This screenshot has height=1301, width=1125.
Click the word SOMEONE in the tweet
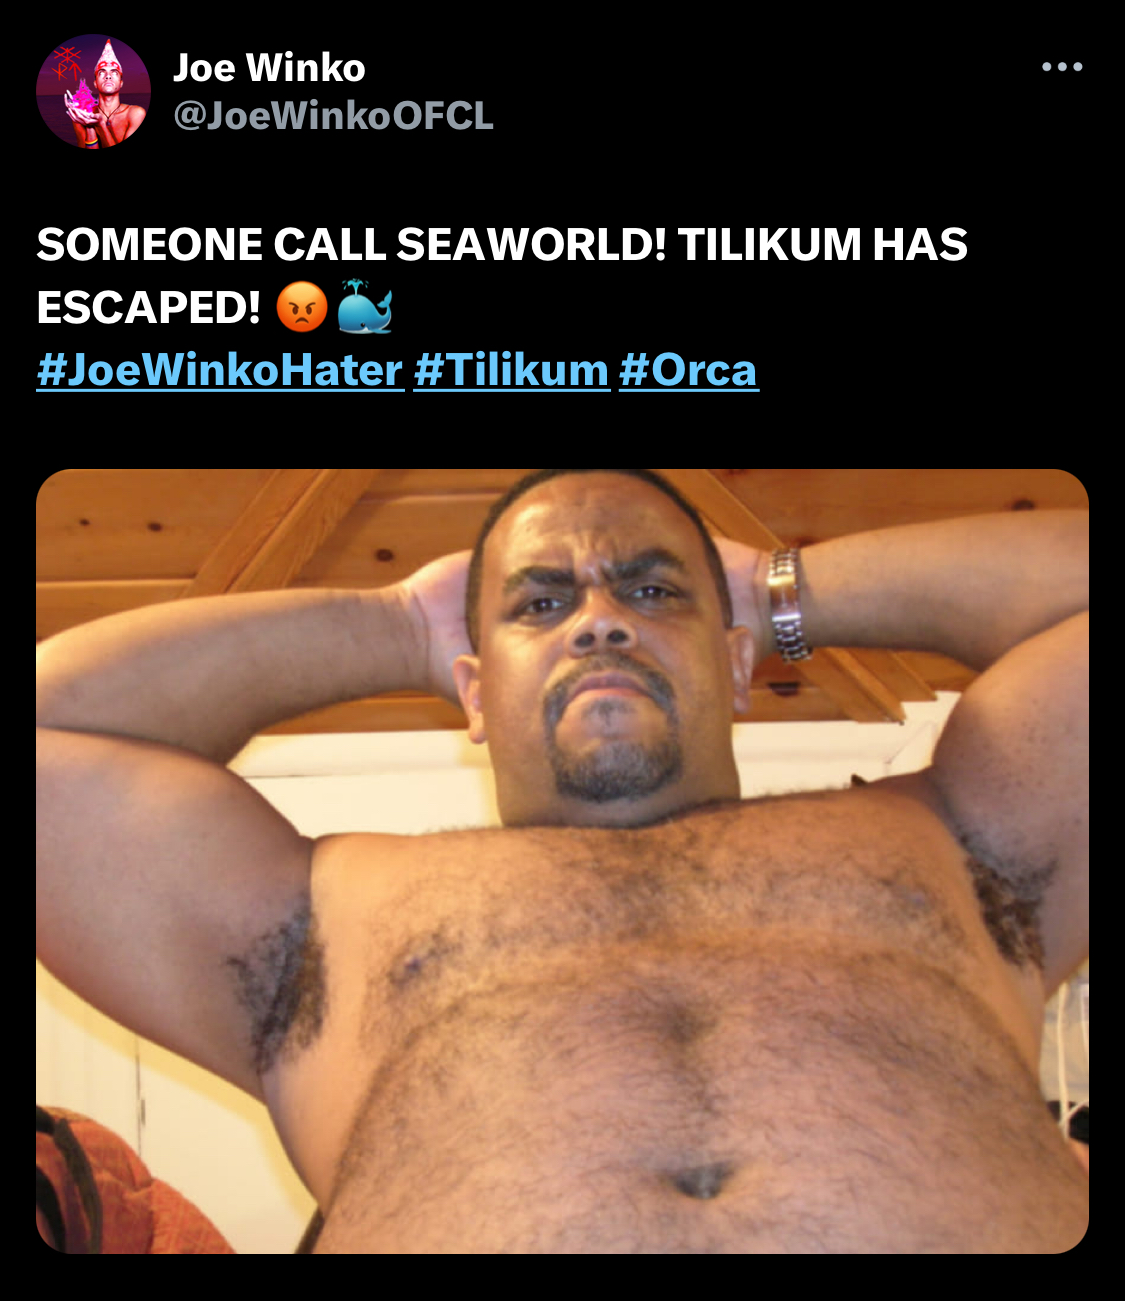click(x=149, y=245)
